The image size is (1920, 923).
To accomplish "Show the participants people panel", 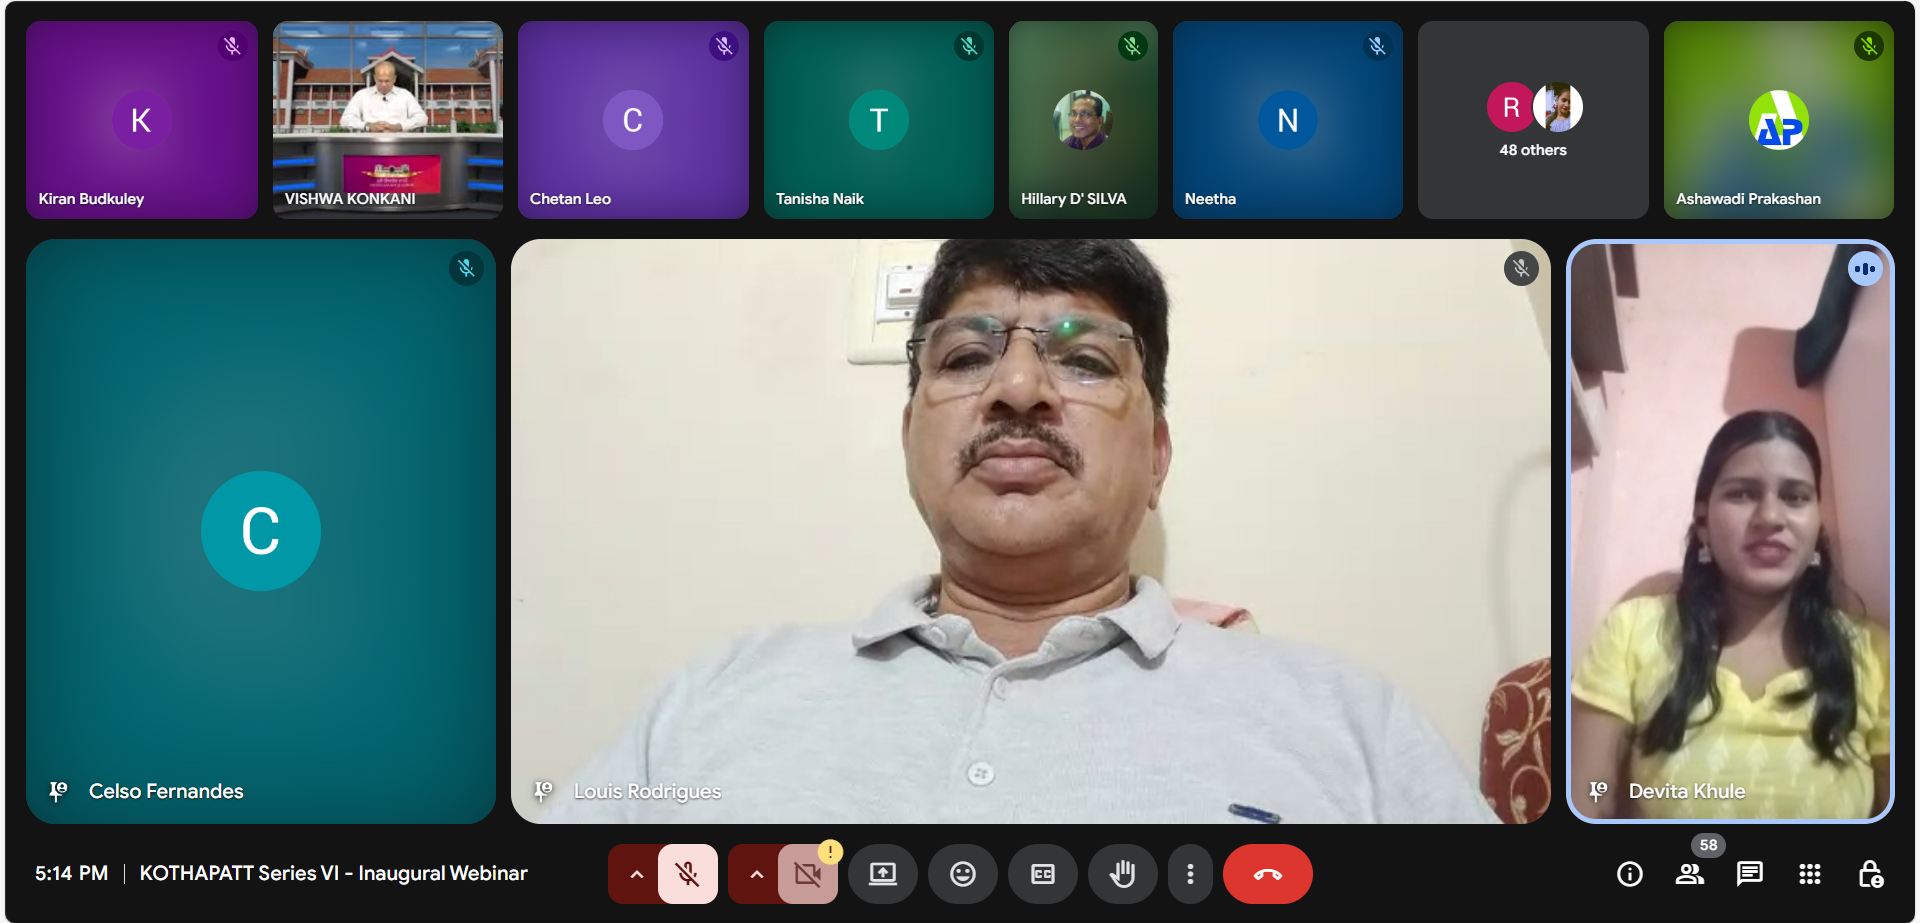I will [x=1689, y=874].
